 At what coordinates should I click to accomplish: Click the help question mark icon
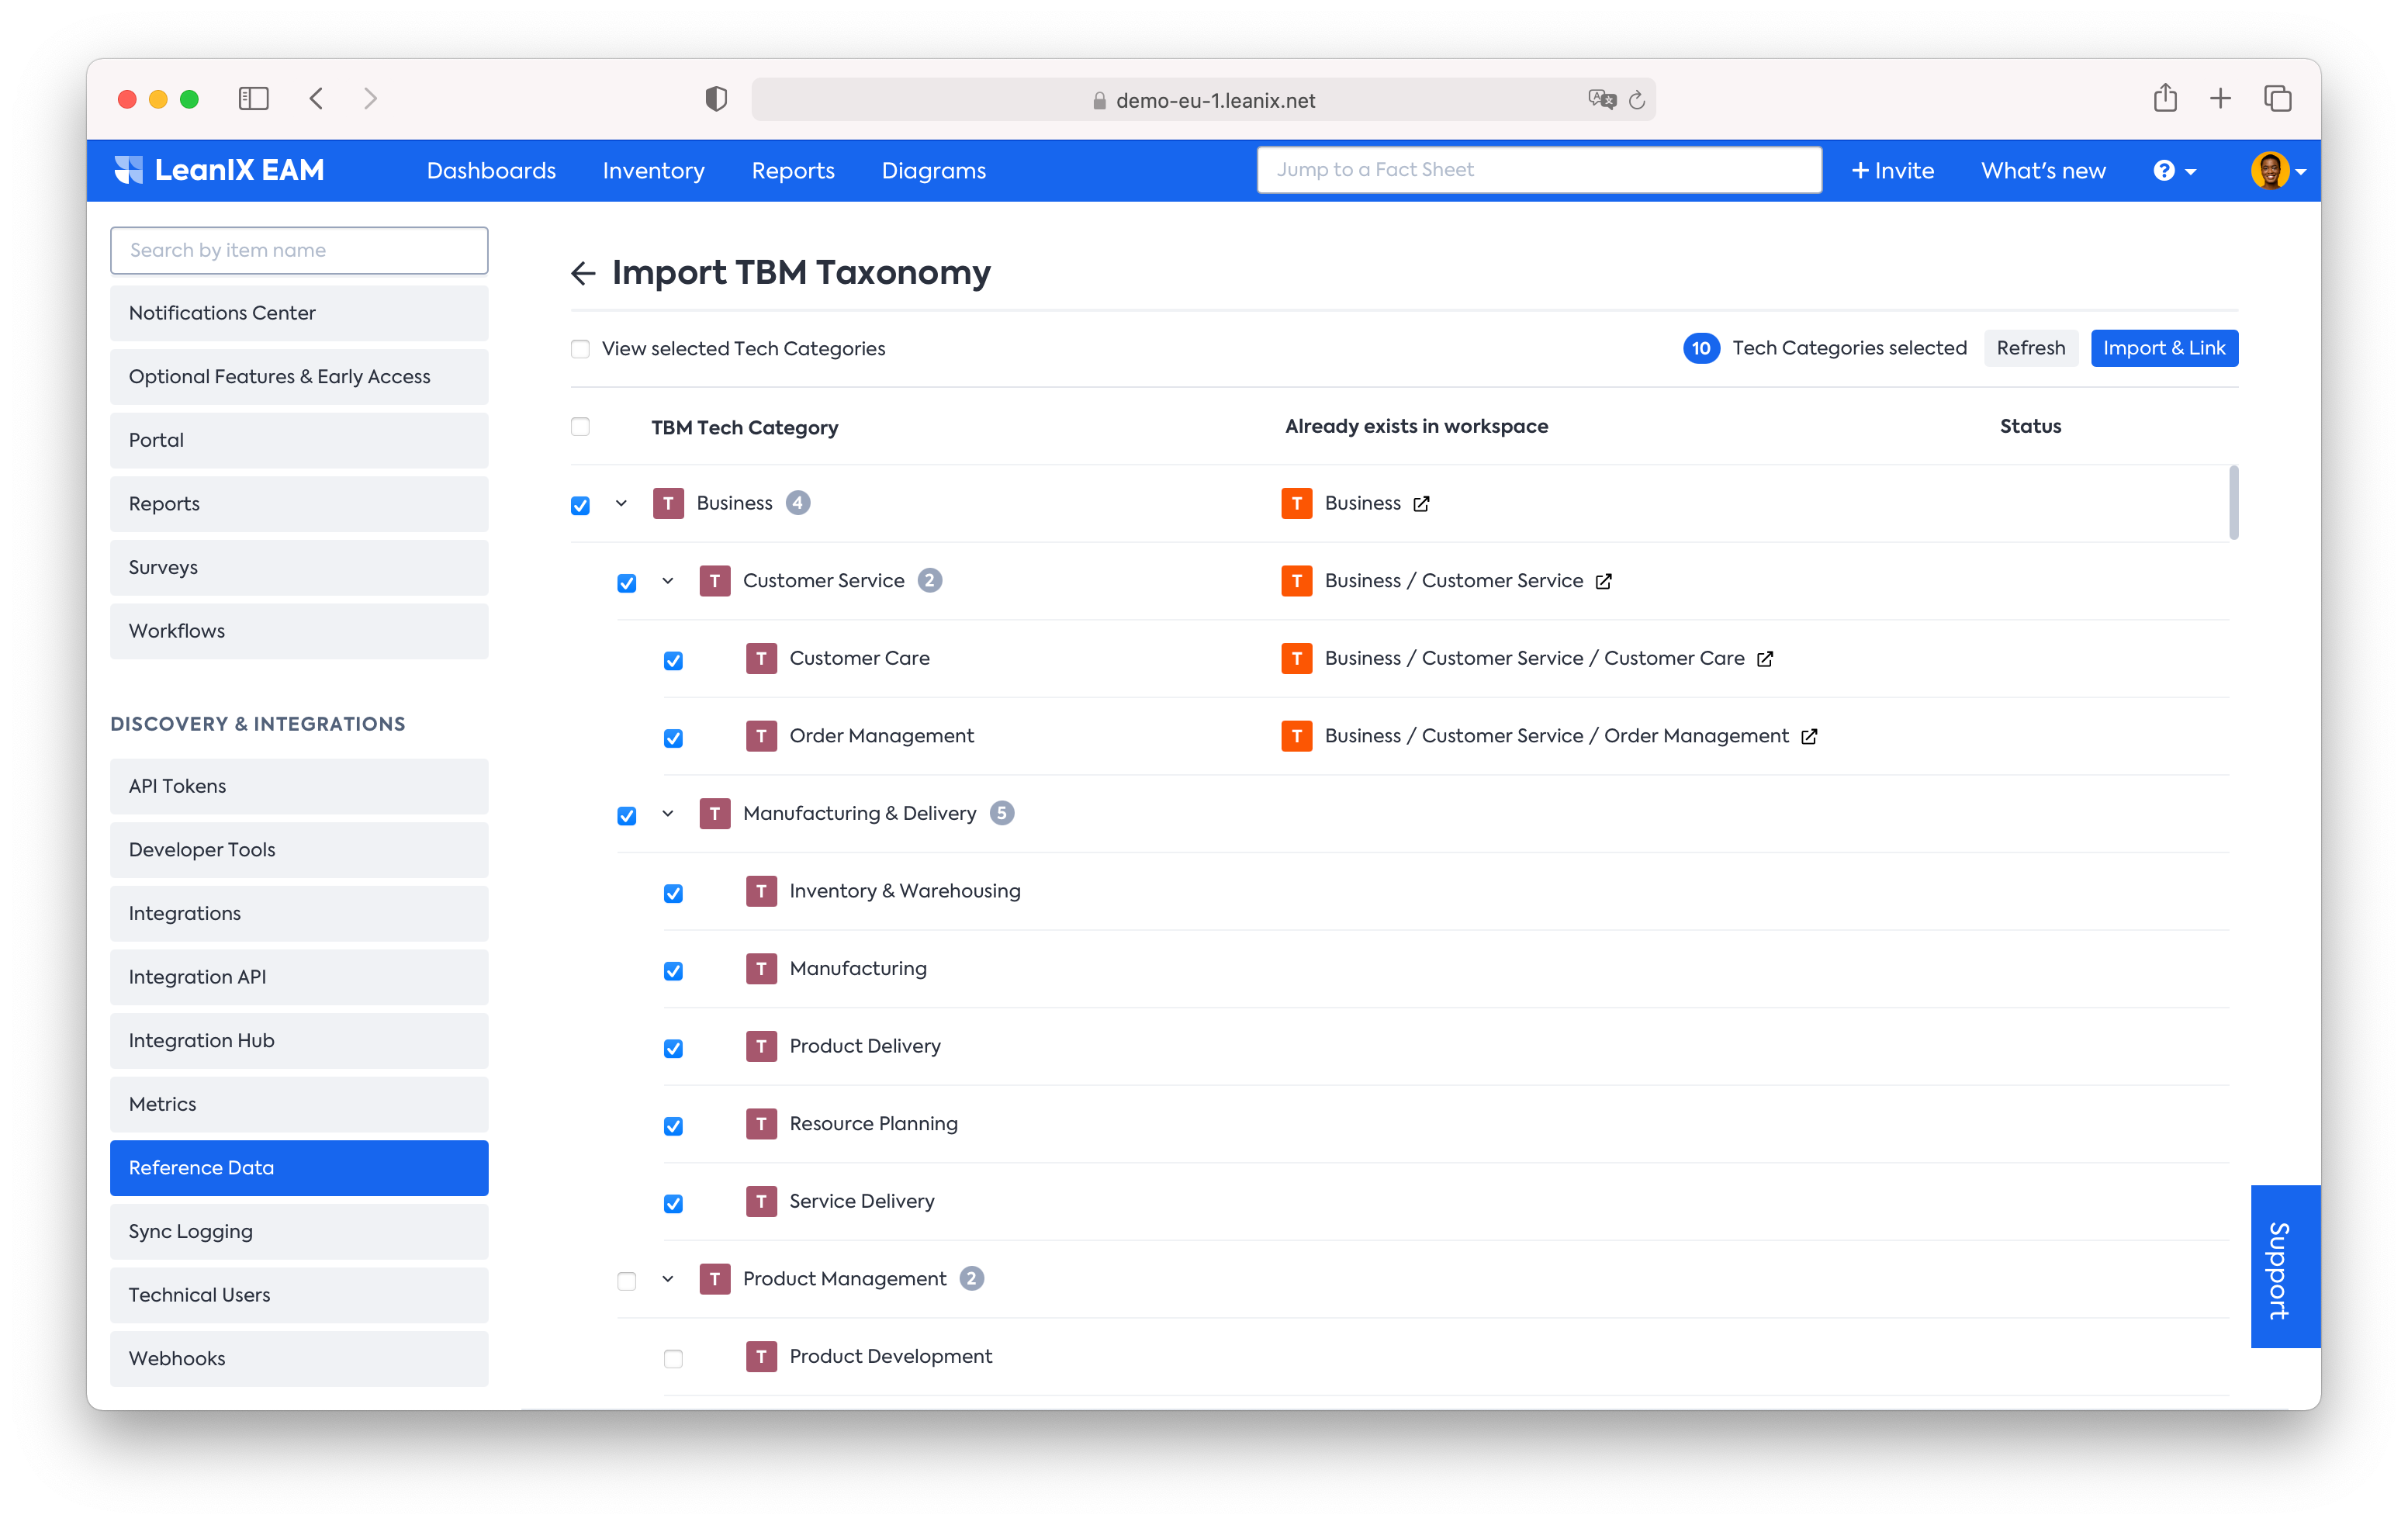pyautogui.click(x=2164, y=171)
